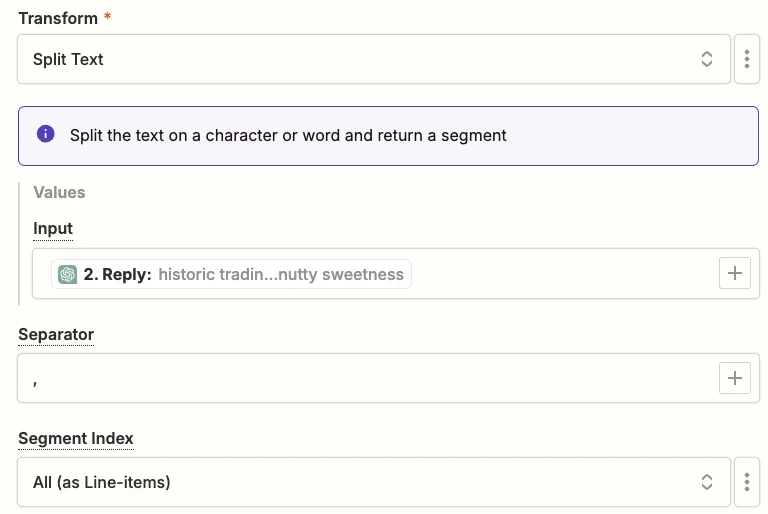Click the Separator field label
This screenshot has height=514, width=768.
tap(56, 333)
